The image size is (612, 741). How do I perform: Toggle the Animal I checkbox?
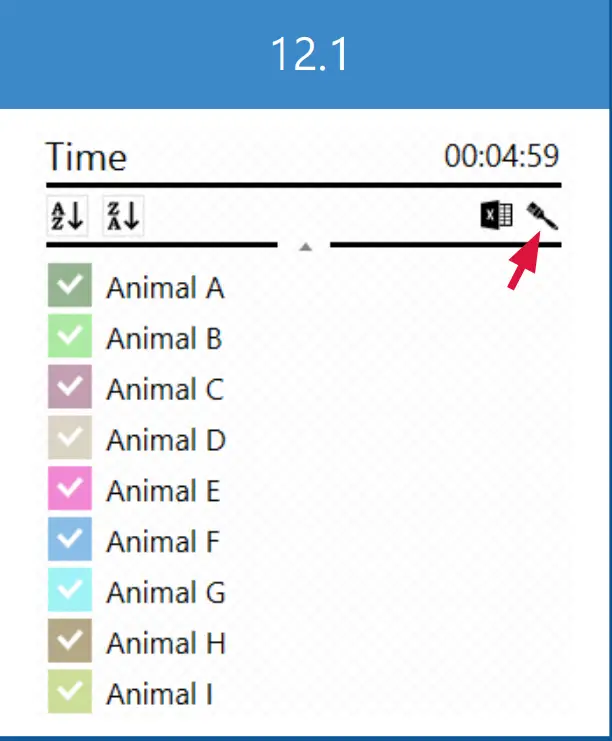[69, 693]
